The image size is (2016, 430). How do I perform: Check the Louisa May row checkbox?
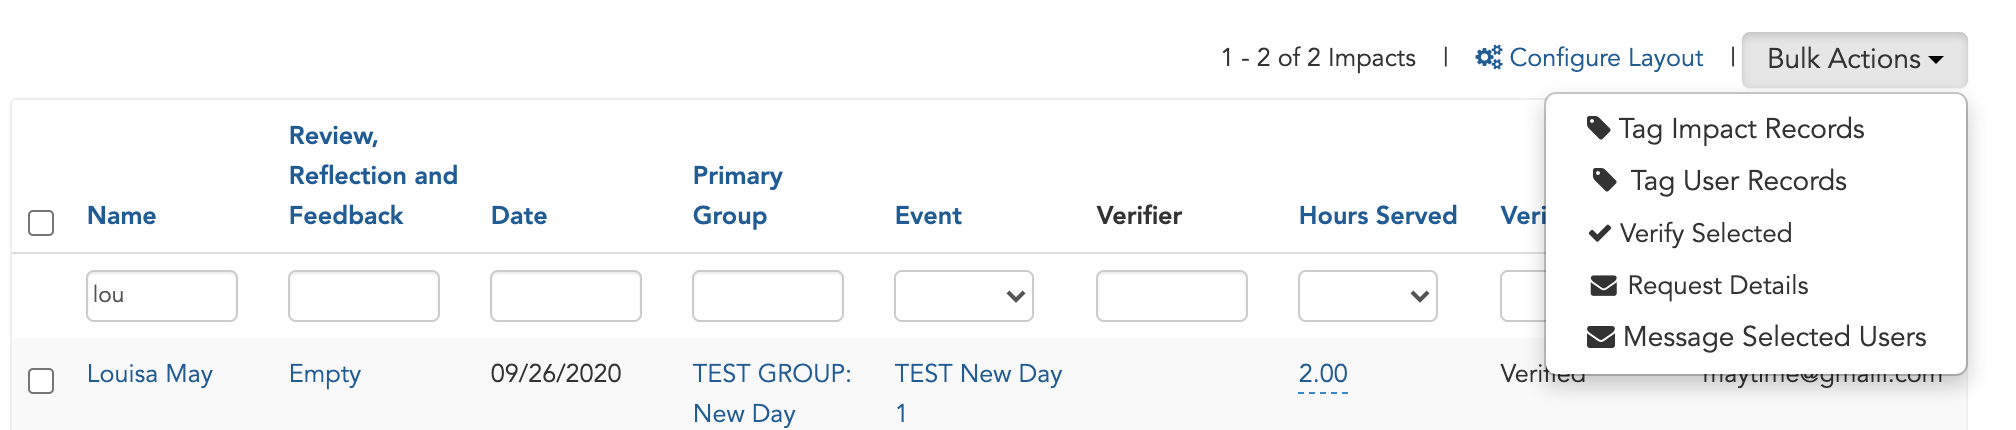coord(41,380)
